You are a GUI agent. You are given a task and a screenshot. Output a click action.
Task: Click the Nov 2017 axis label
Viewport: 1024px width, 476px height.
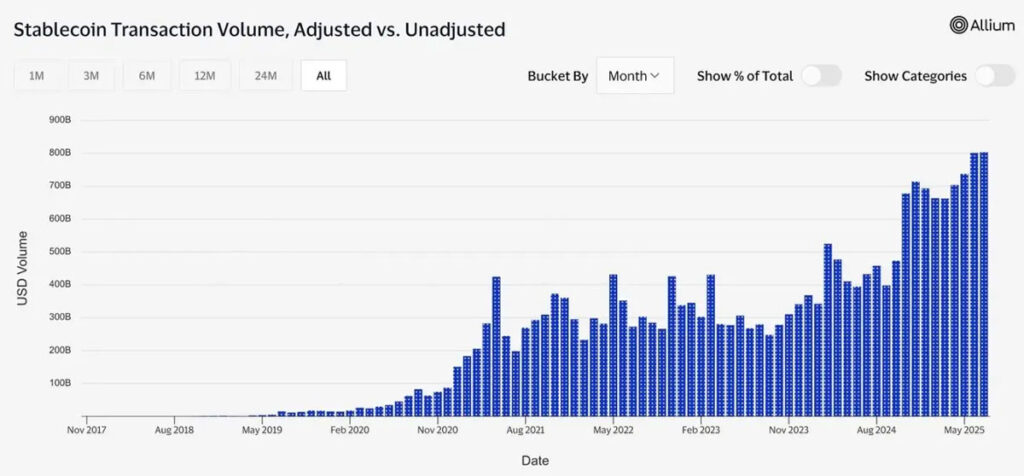pyautogui.click(x=86, y=431)
